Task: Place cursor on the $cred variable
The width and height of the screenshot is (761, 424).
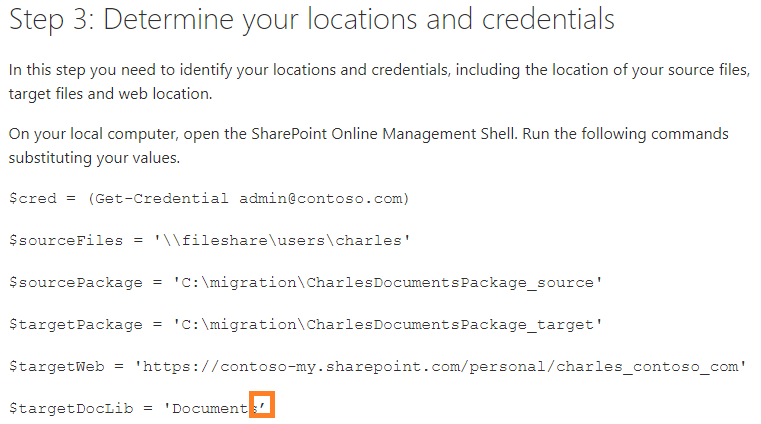Action: [30, 198]
